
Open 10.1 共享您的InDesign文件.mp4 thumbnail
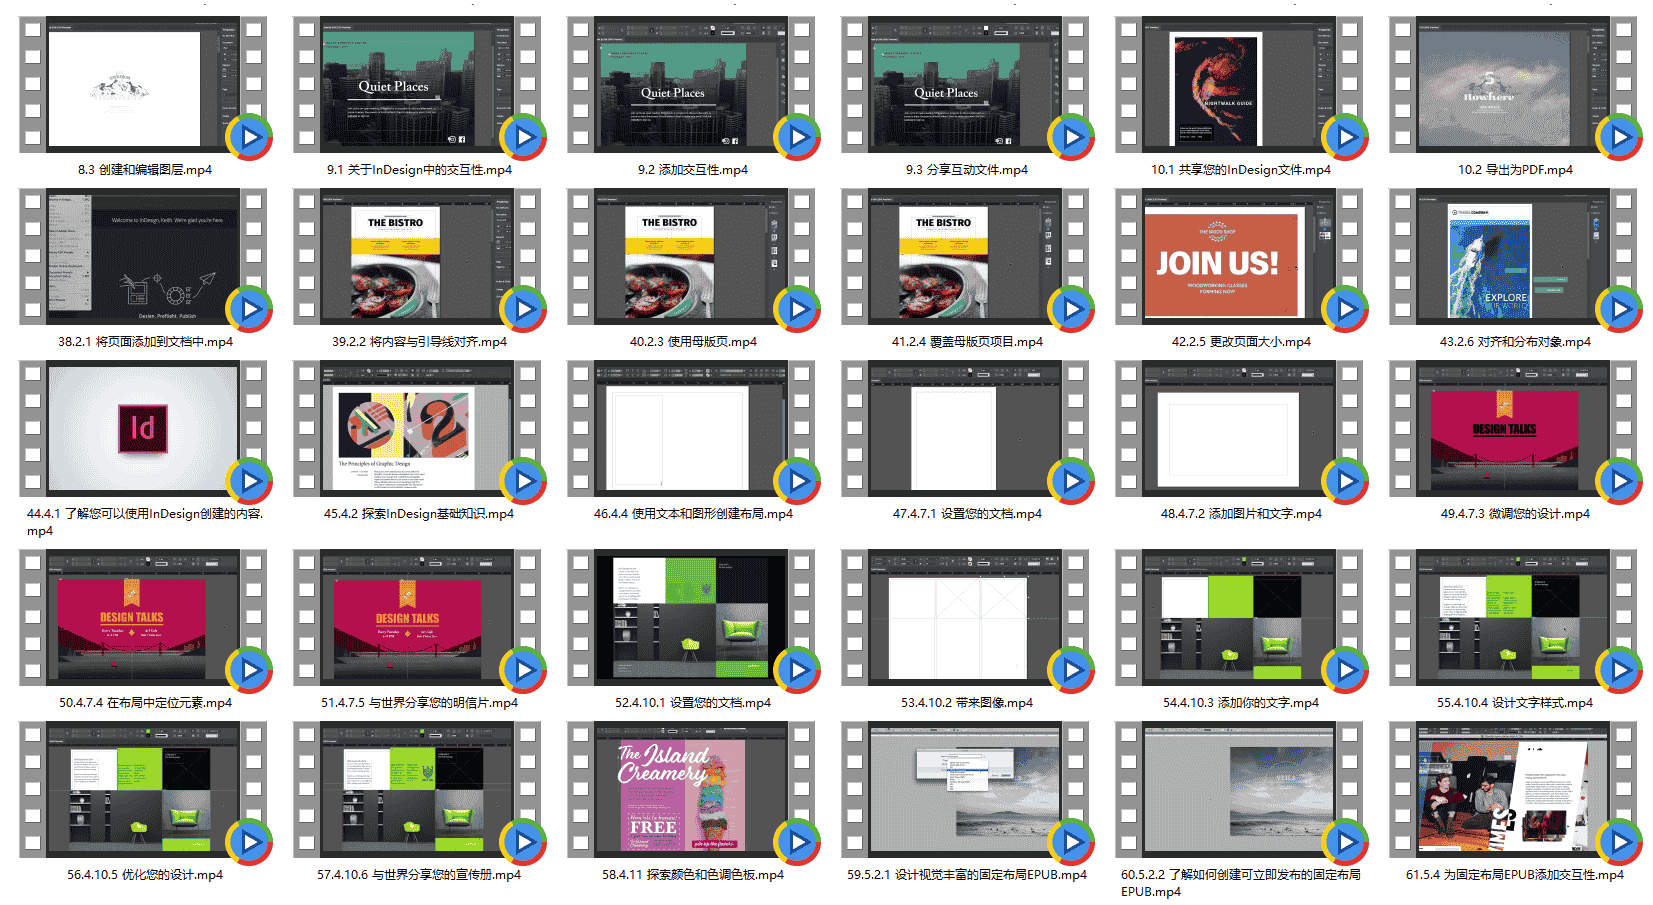coord(1239,84)
